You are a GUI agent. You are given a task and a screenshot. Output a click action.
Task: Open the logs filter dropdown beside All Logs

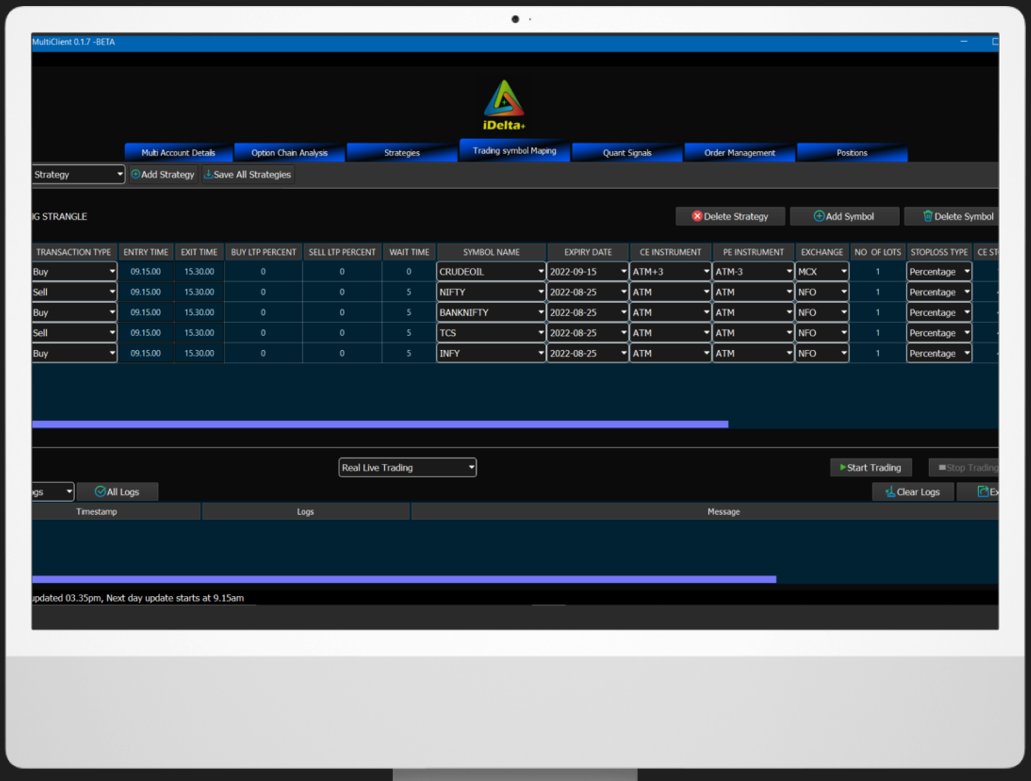[x=53, y=492]
